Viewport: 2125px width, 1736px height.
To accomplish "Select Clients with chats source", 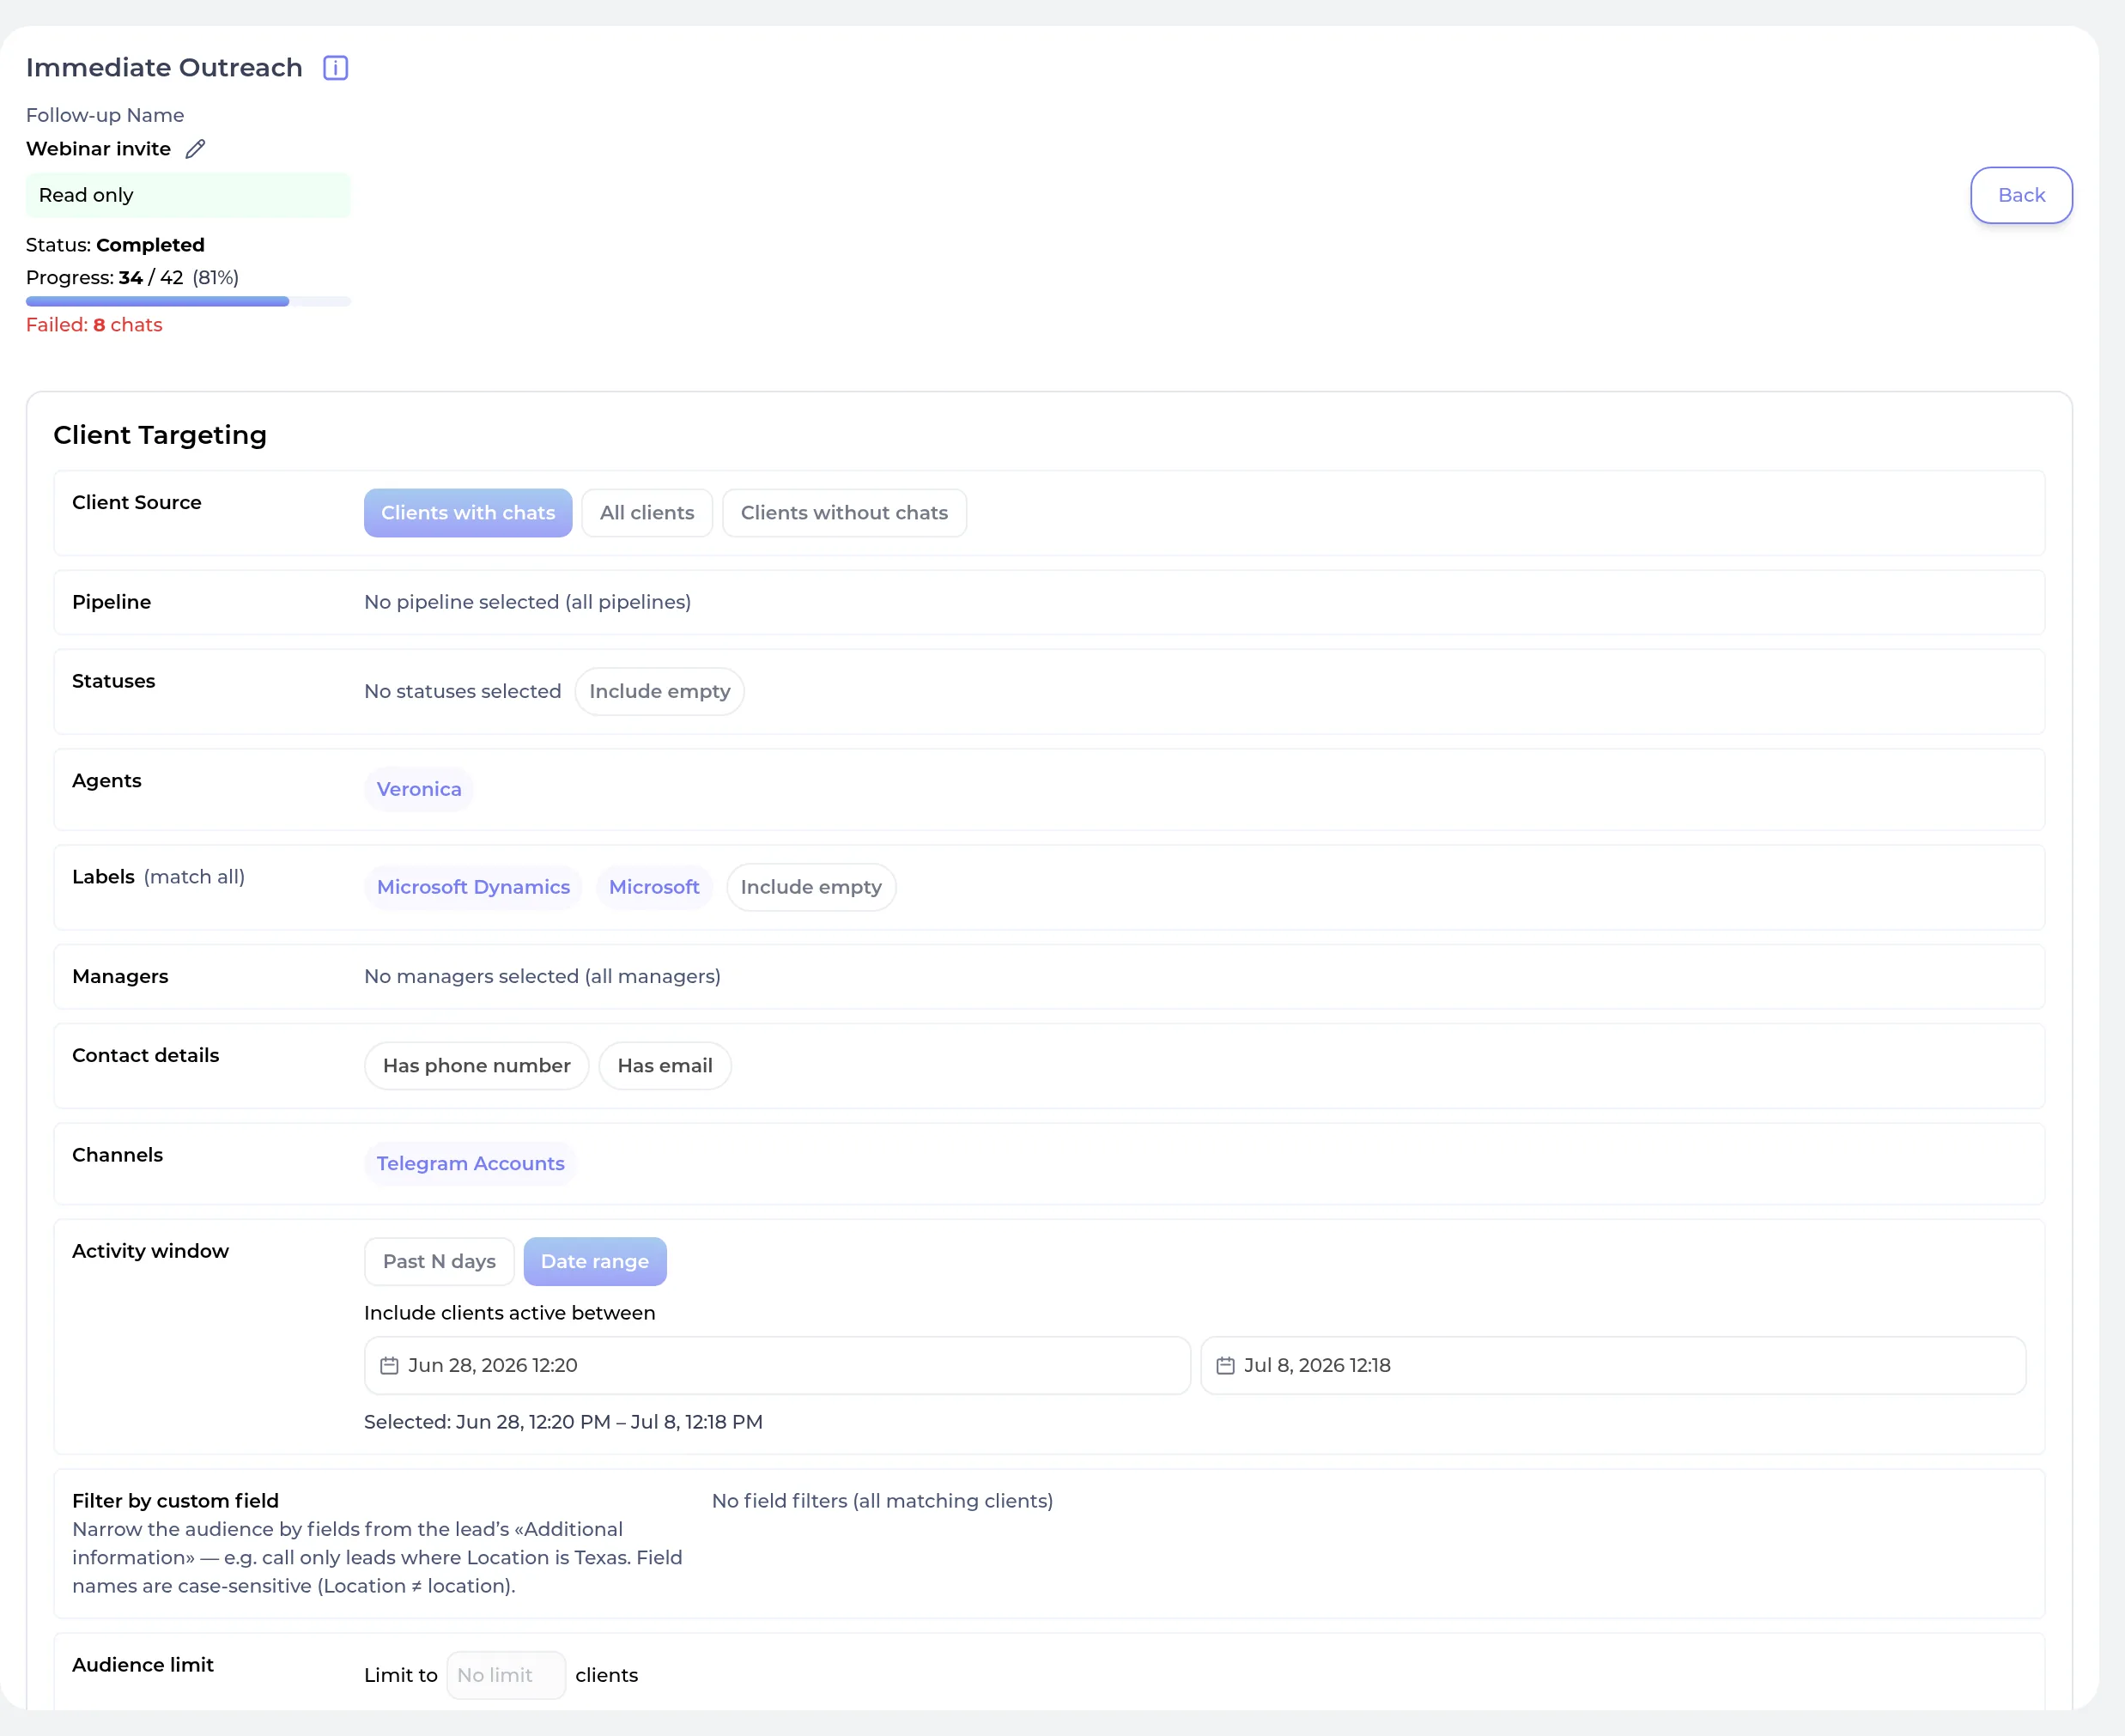I will (468, 513).
